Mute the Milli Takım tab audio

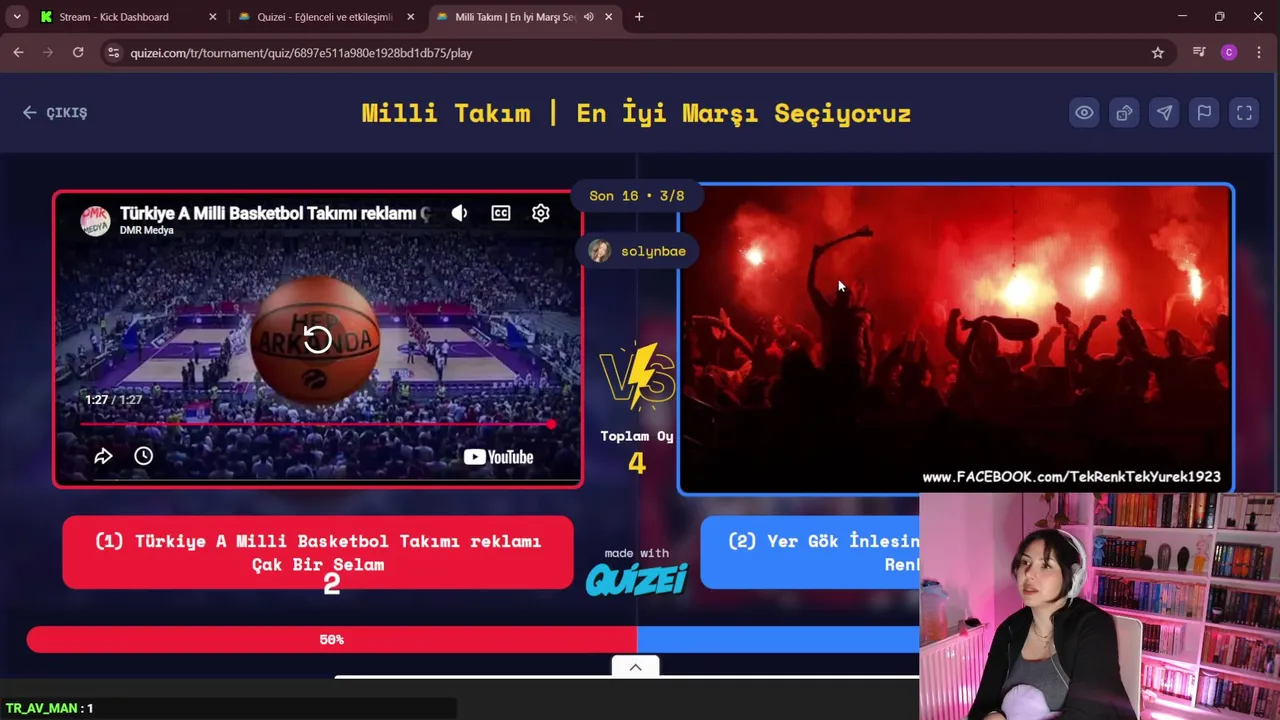click(x=588, y=17)
